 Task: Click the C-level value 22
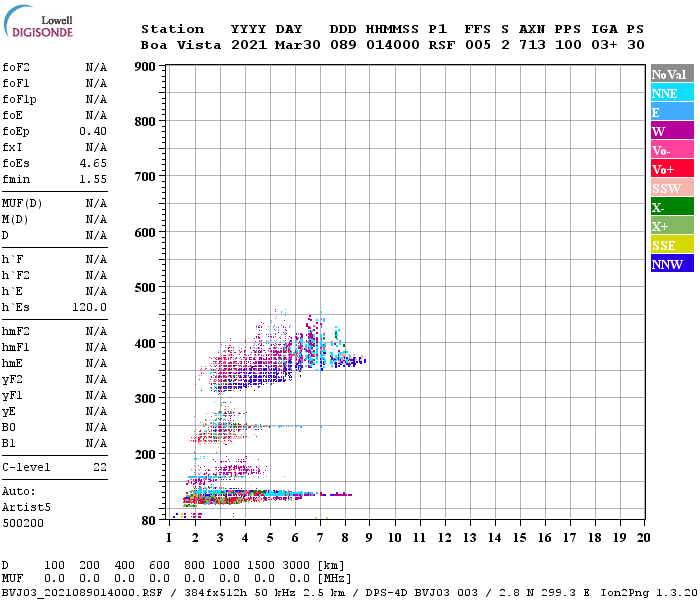point(100,467)
